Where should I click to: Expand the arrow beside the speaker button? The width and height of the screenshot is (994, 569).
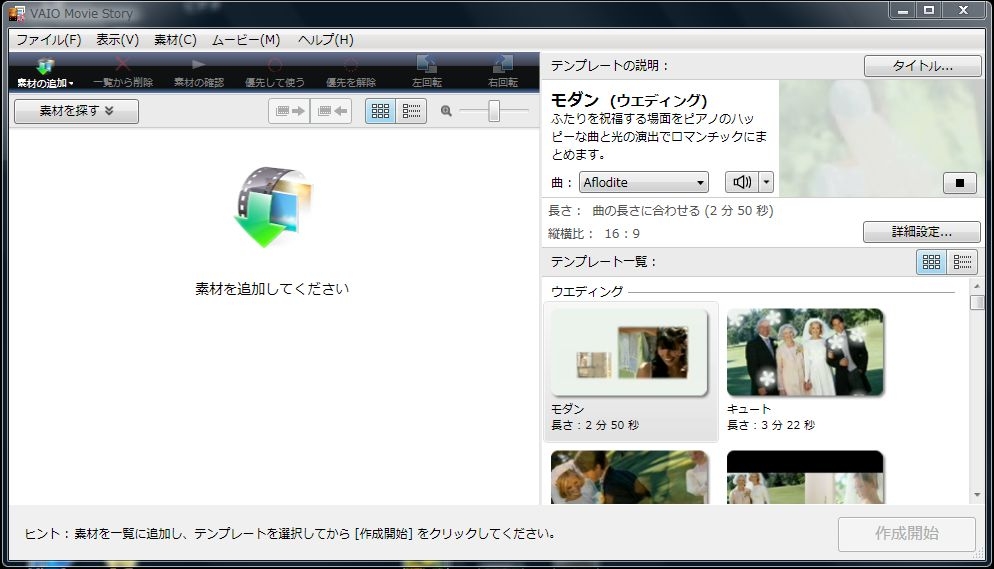pyautogui.click(x=766, y=182)
